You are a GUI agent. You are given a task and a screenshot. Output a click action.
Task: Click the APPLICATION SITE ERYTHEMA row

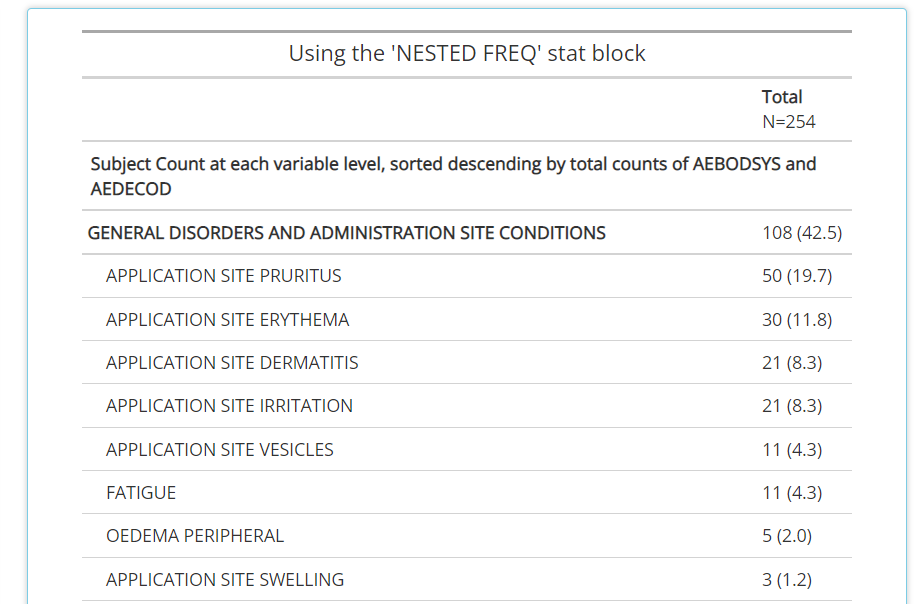tap(466, 319)
